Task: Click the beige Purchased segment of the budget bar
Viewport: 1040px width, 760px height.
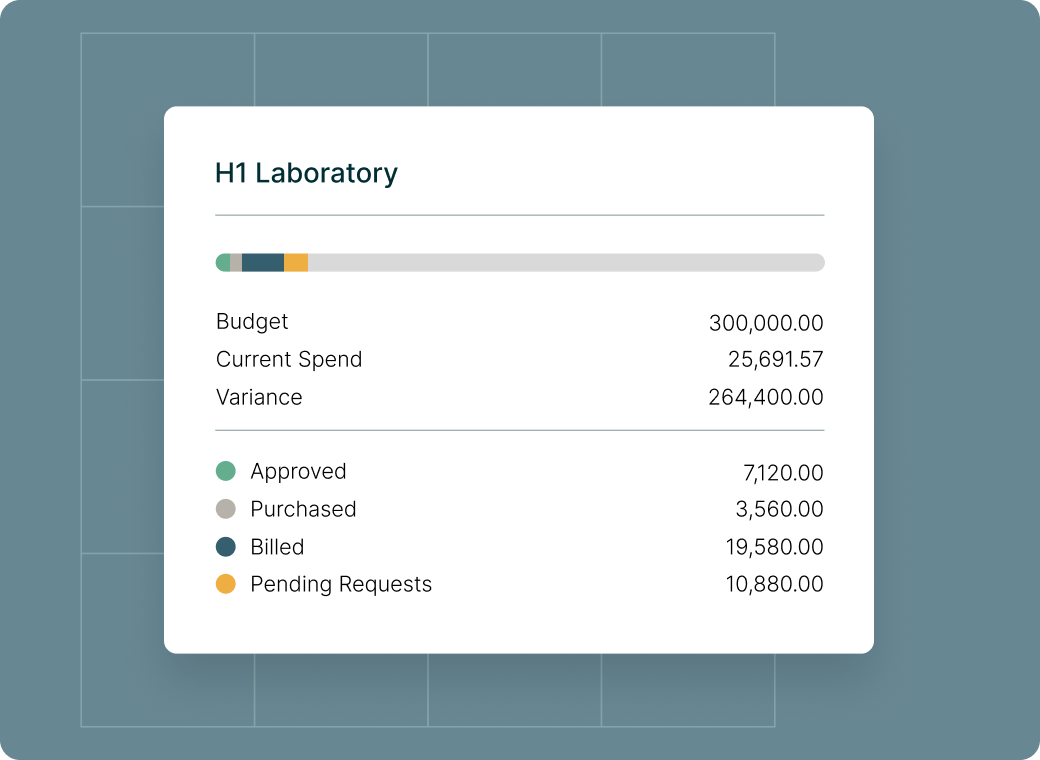Action: 236,263
